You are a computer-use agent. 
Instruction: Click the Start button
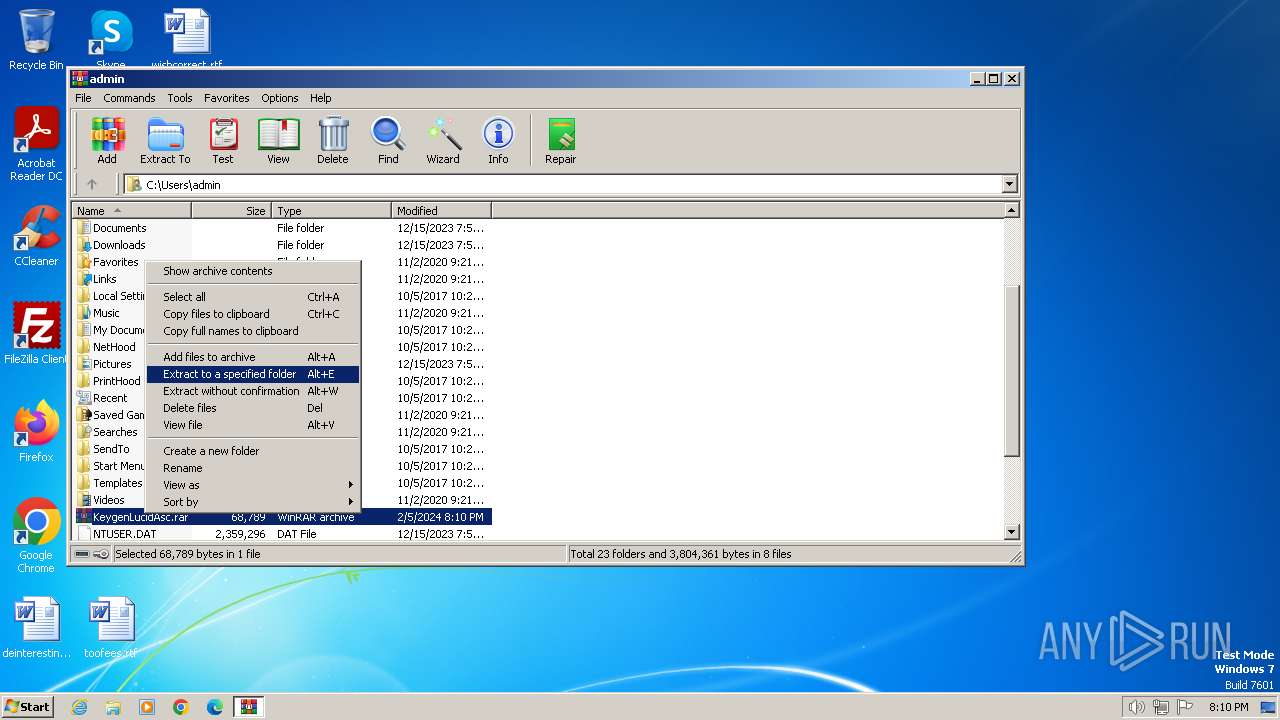(27, 706)
